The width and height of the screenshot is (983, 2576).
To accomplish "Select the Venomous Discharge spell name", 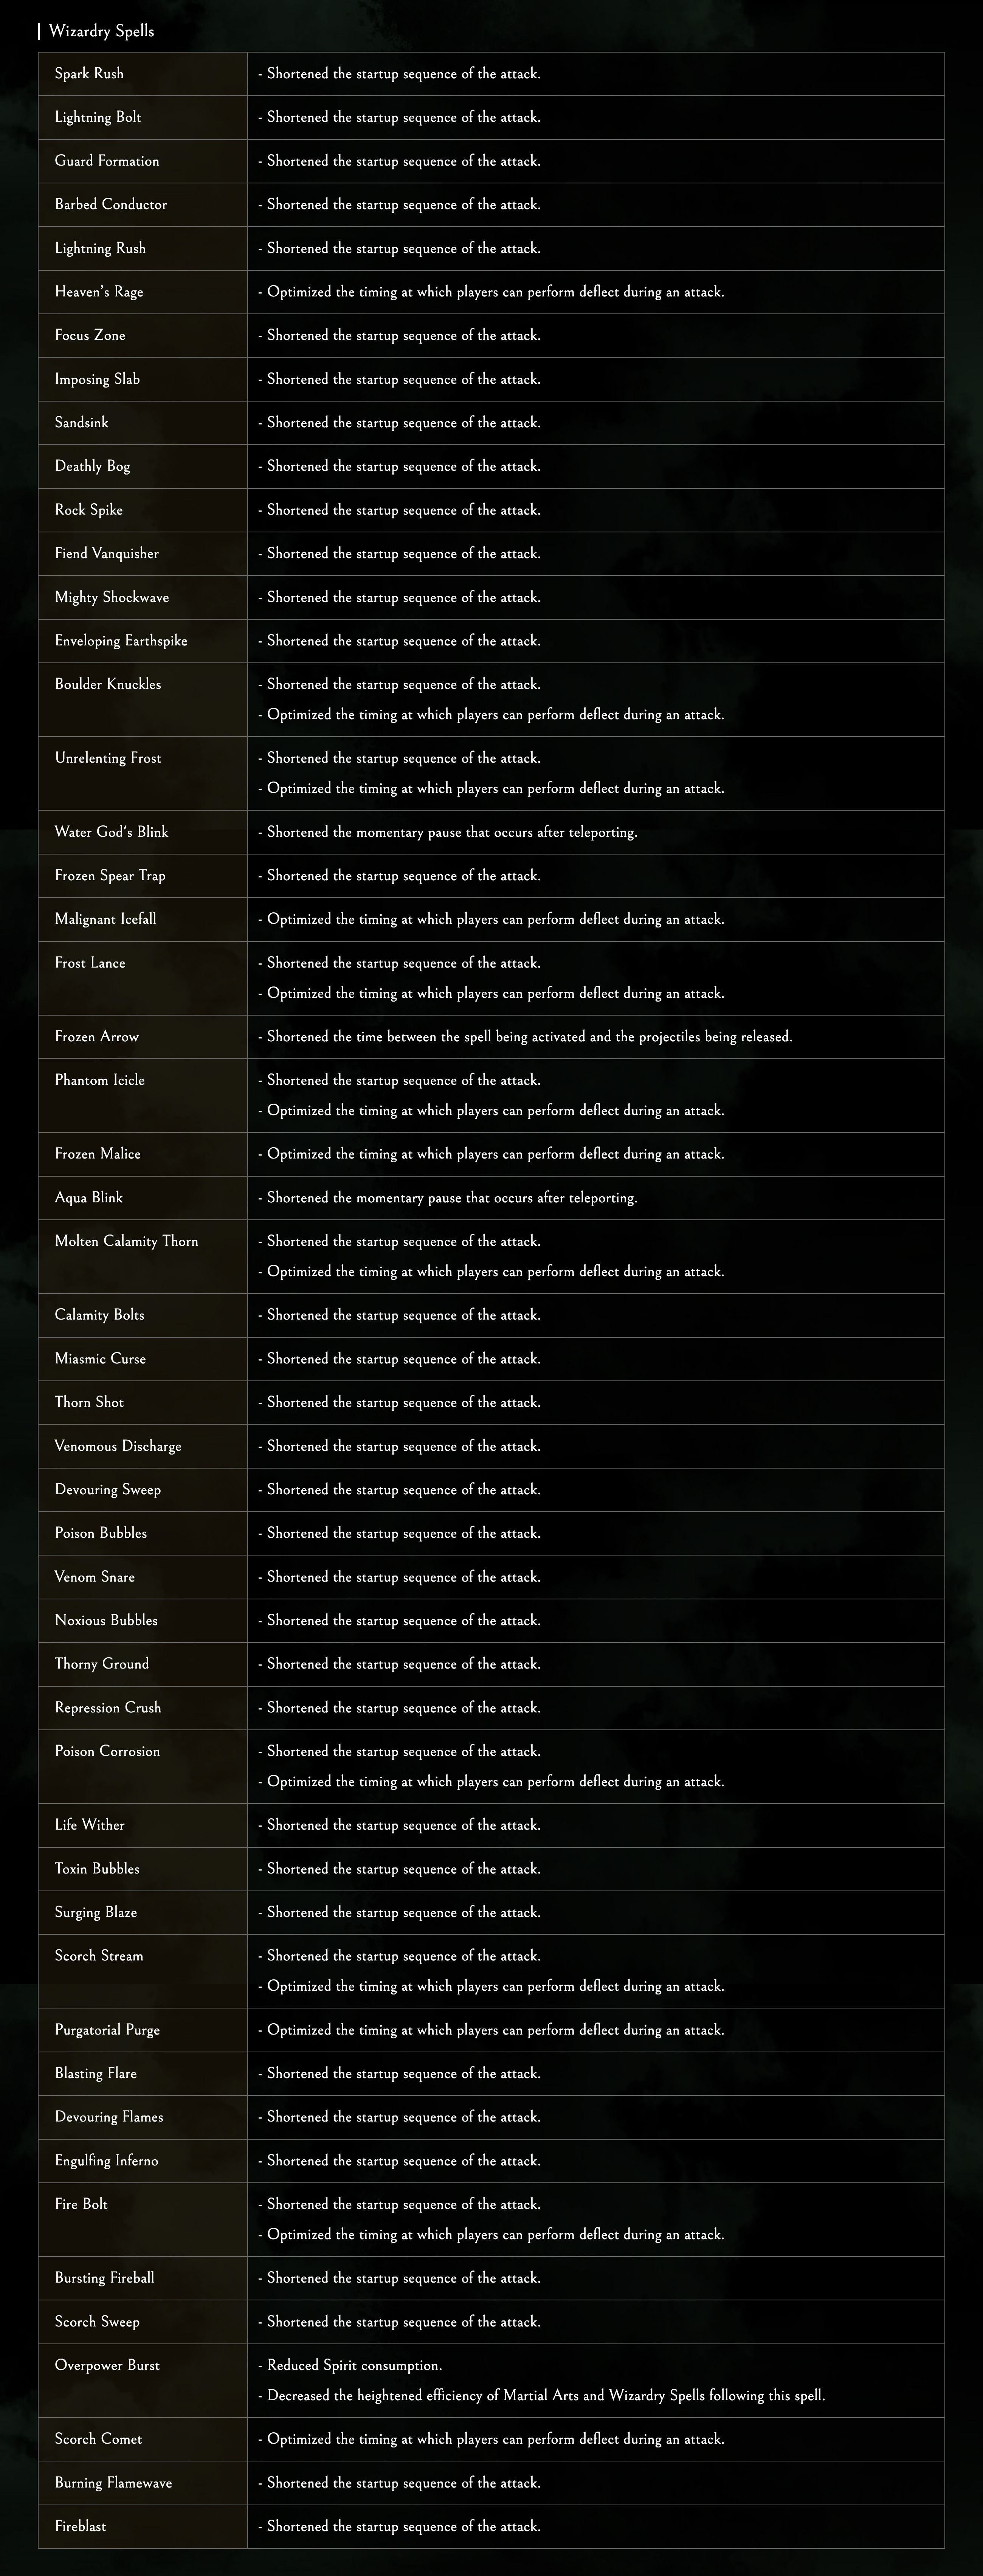I will (x=118, y=1446).
